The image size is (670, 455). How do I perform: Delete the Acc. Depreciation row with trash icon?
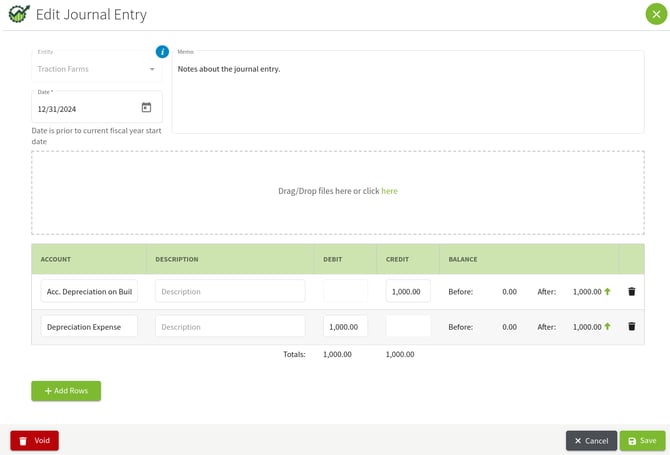(x=631, y=292)
